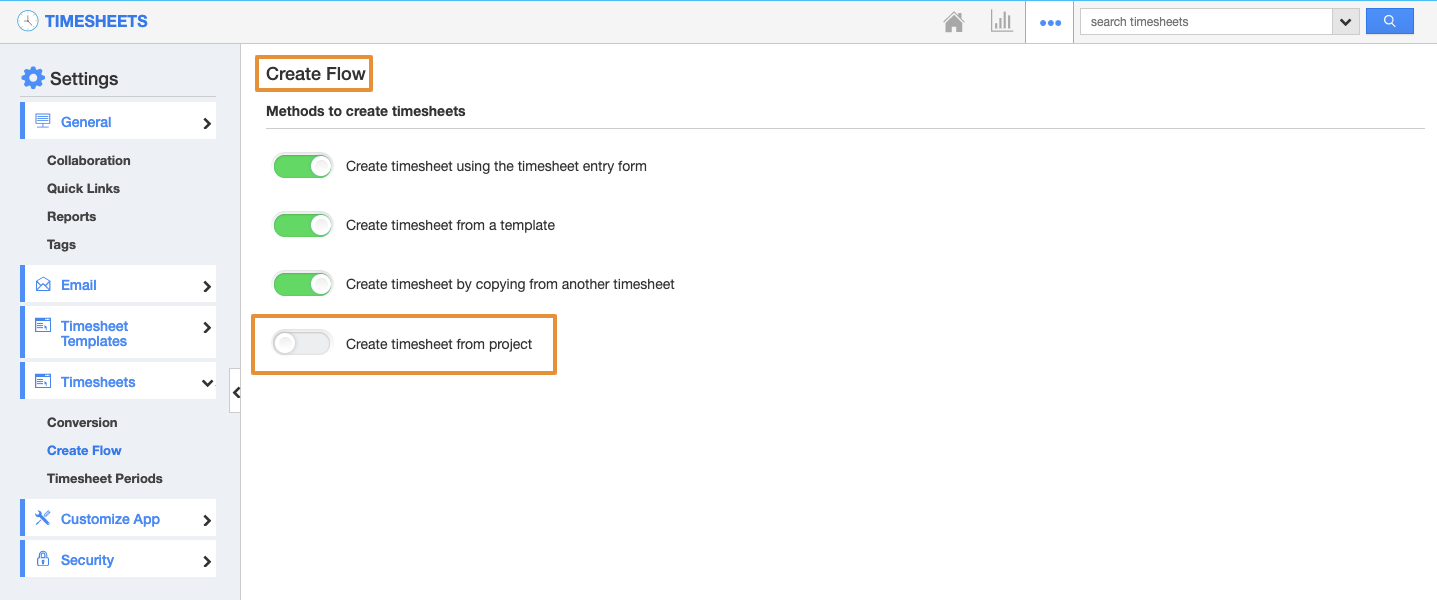The image size is (1437, 600).
Task: Click the Timesheets clock logo icon
Action: 28,21
